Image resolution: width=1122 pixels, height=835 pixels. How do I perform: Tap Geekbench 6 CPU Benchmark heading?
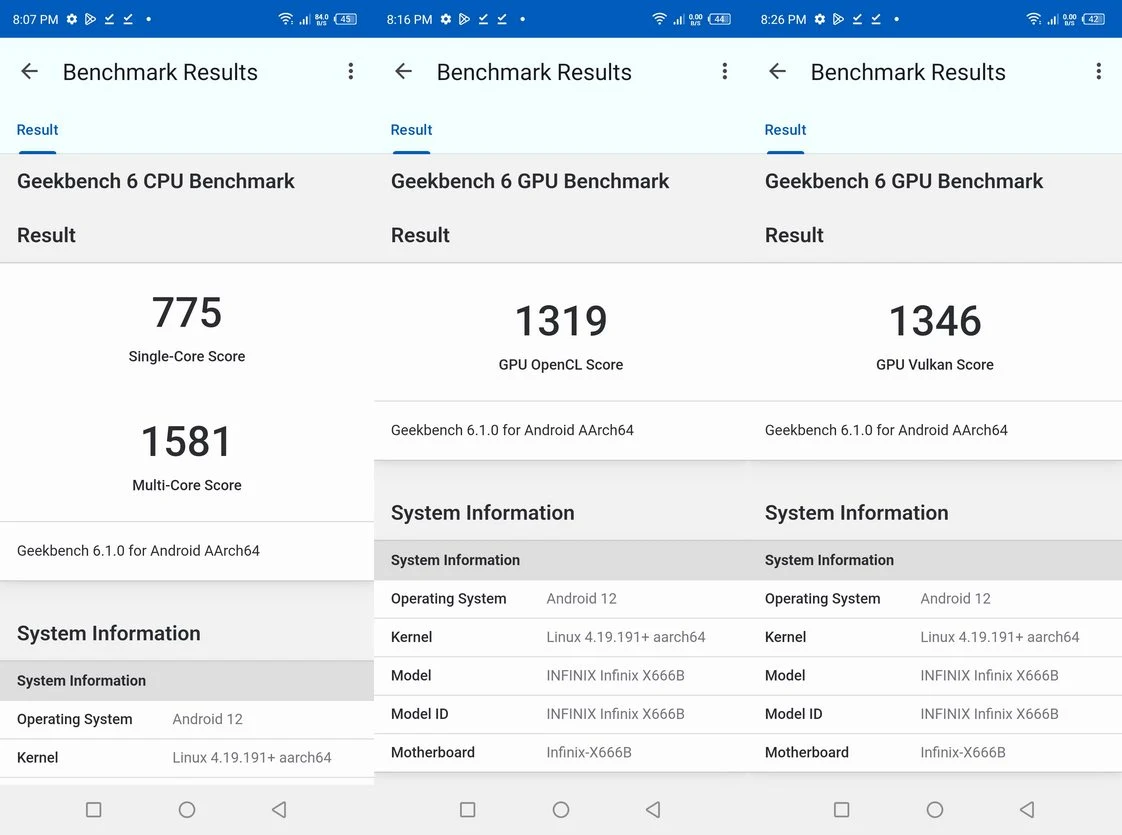155,181
